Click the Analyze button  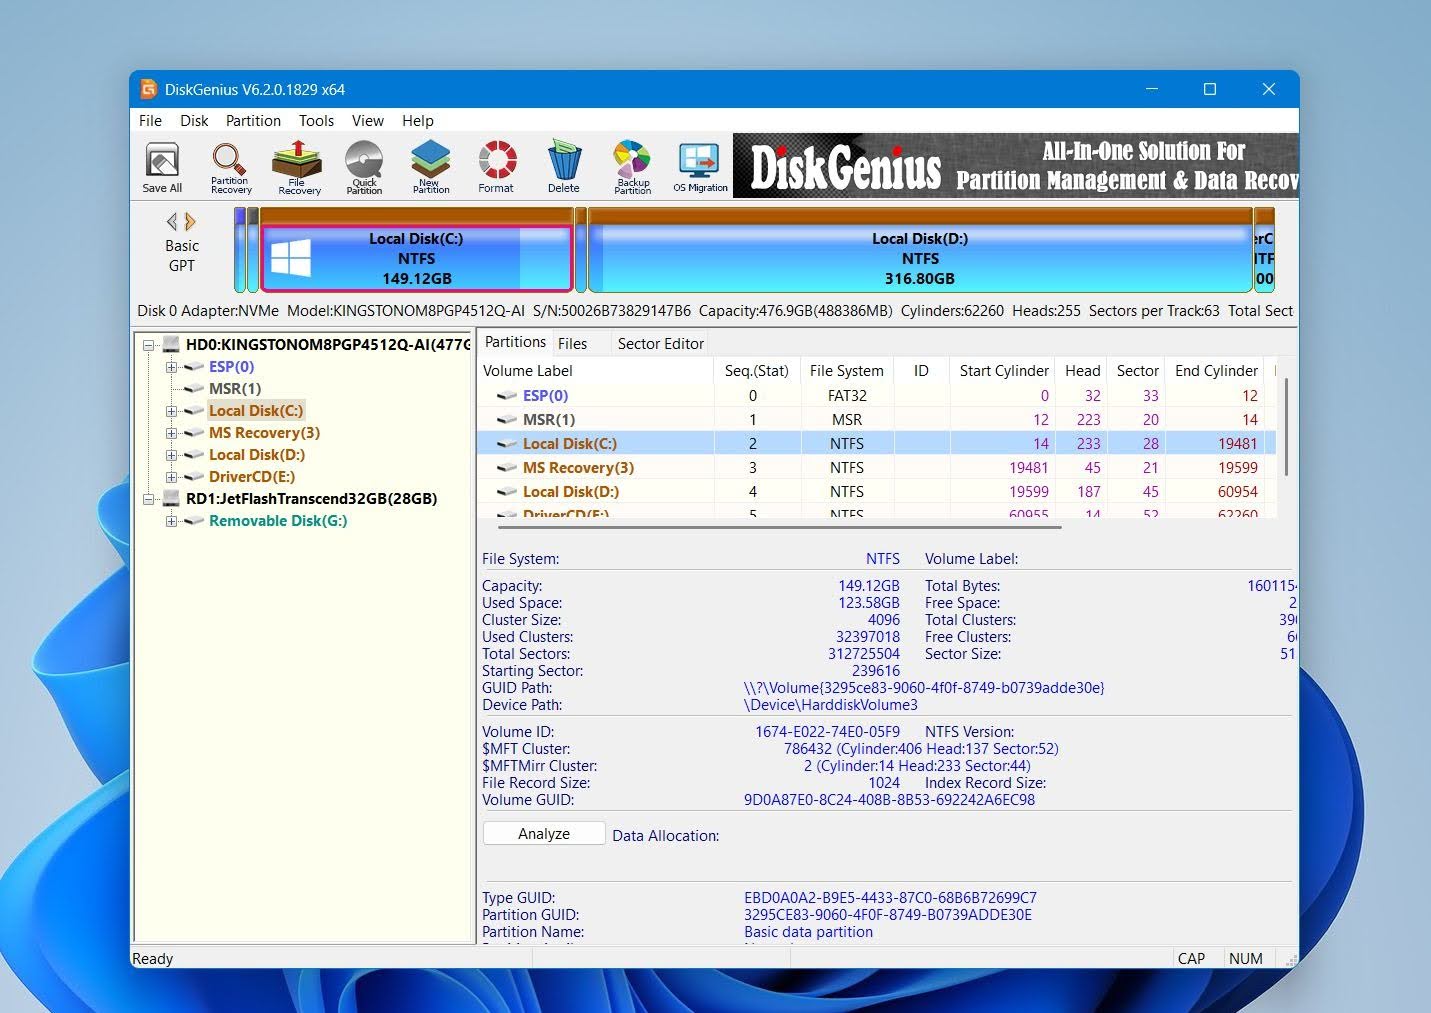click(544, 834)
